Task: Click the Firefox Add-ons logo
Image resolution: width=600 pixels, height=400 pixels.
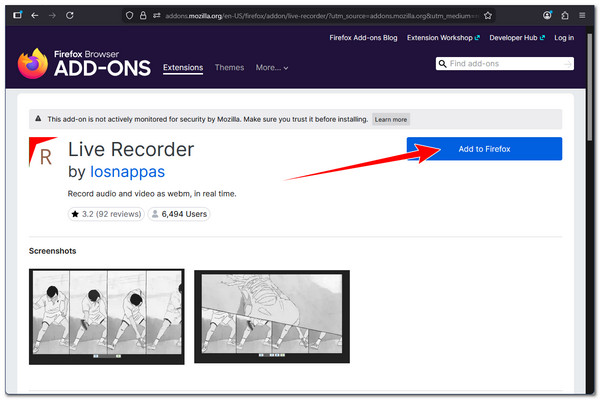Action: tap(84, 64)
